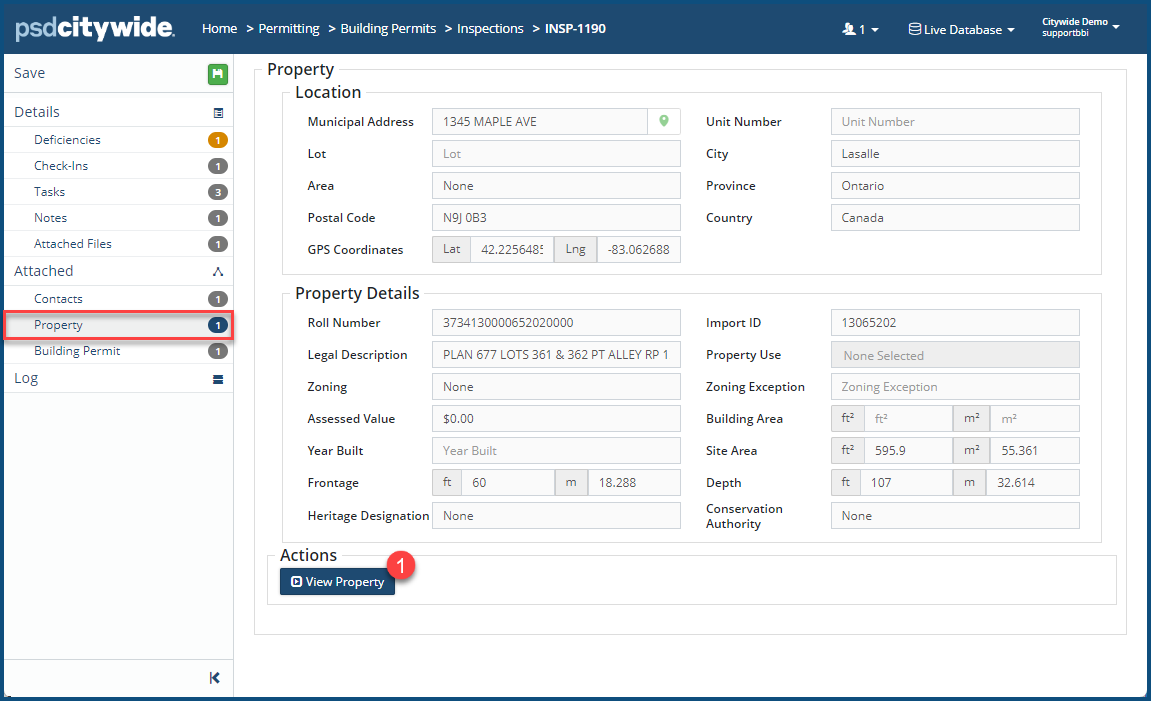Click the Postal Code field
Viewport: 1151px width, 701px height.
556,217
